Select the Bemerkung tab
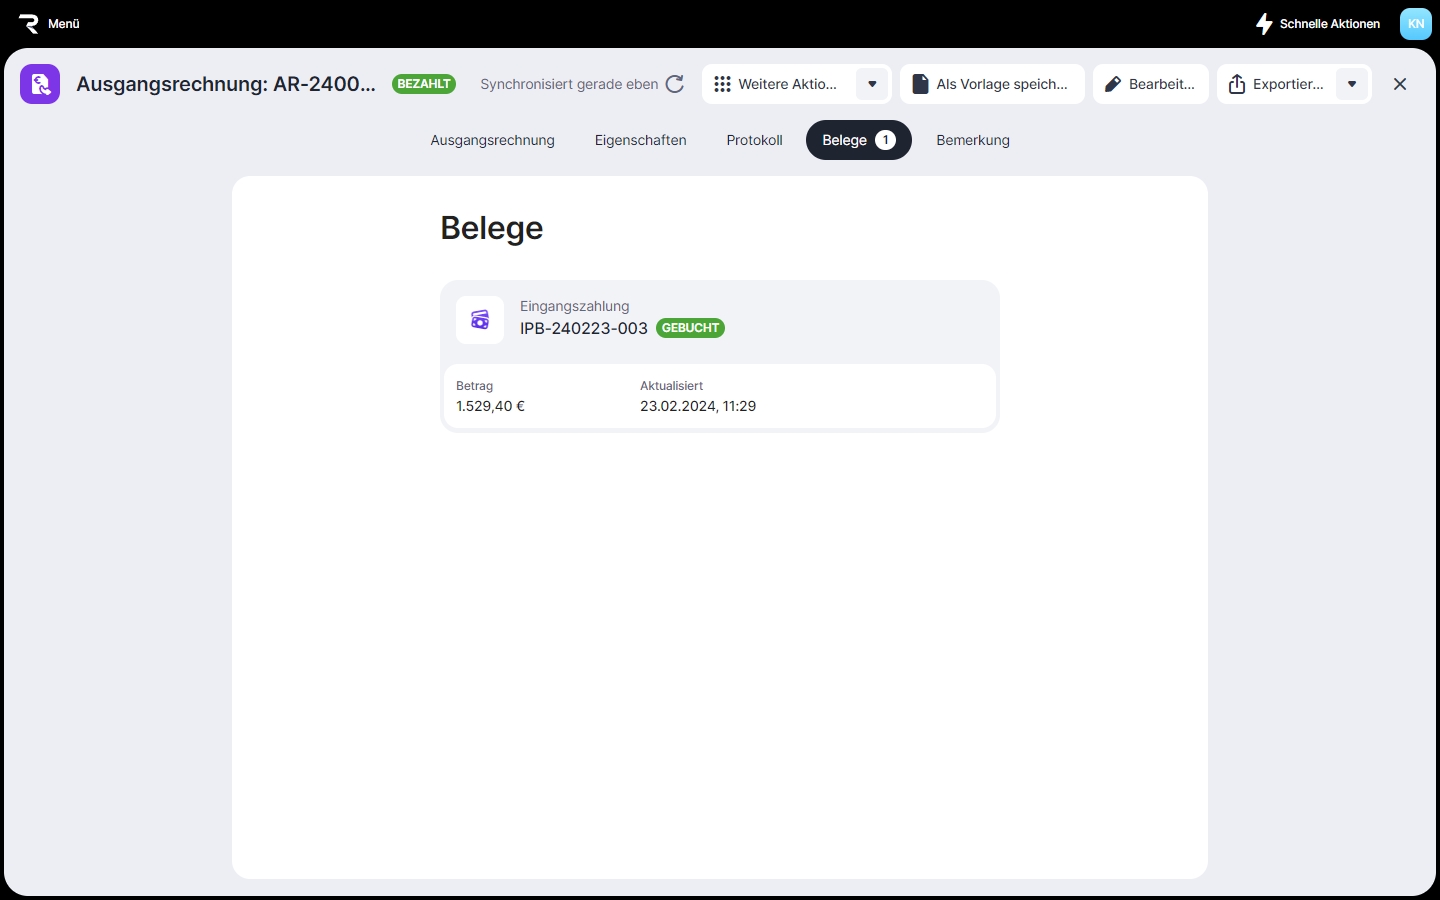 tap(972, 140)
